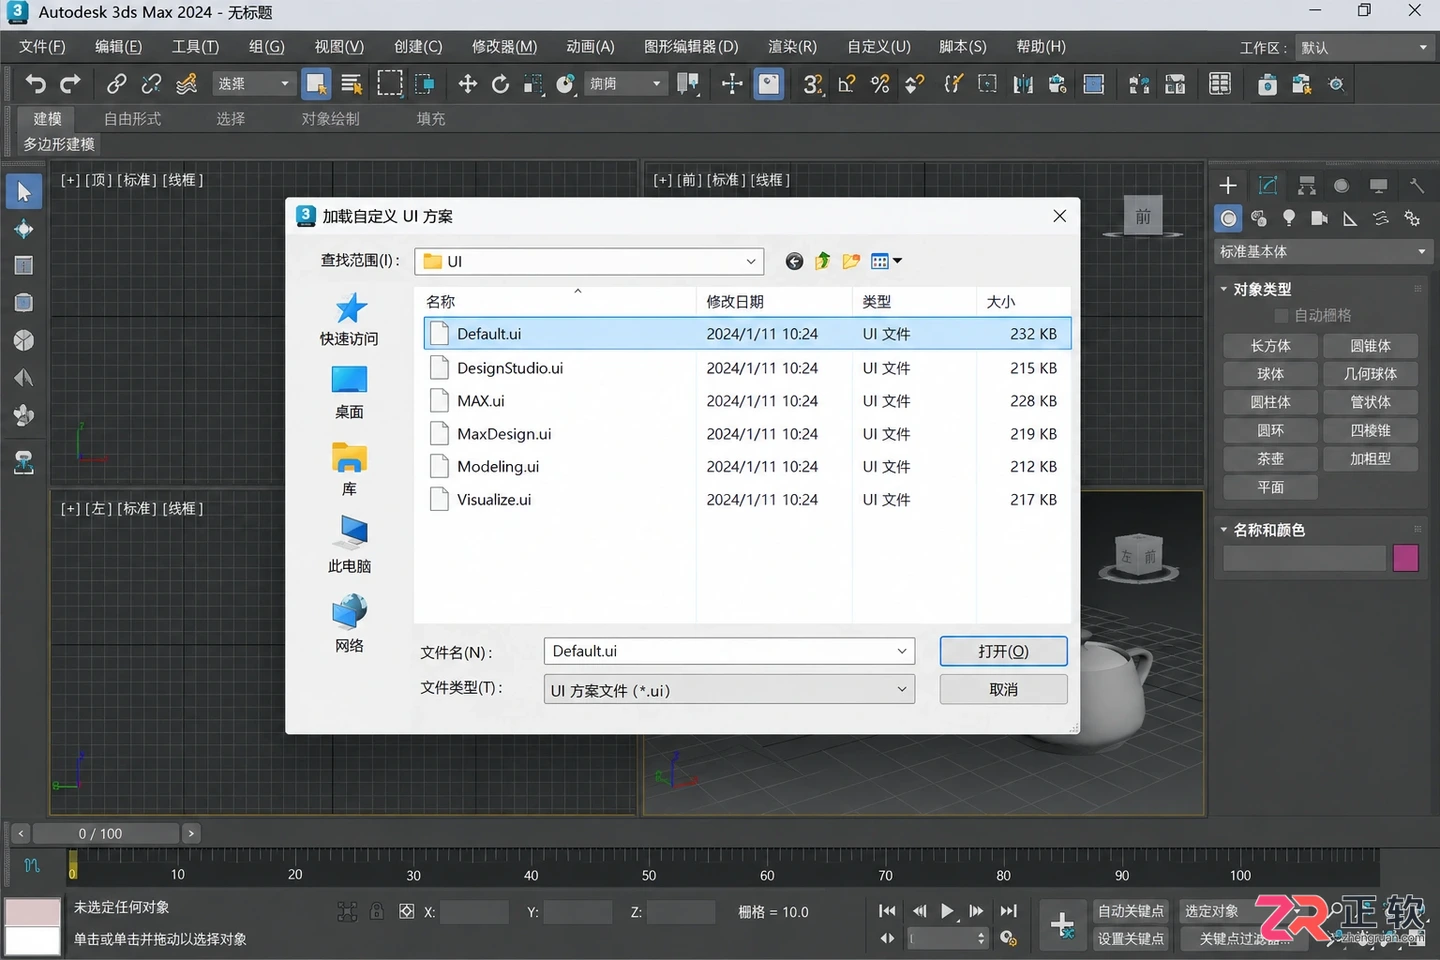The width and height of the screenshot is (1440, 960).
Task: Select the Geometry category icon
Action: click(1229, 218)
